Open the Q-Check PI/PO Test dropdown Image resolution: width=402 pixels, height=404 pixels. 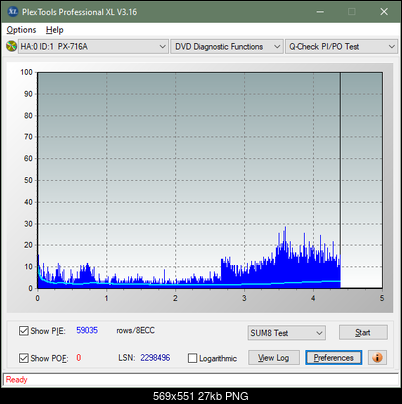pos(341,47)
